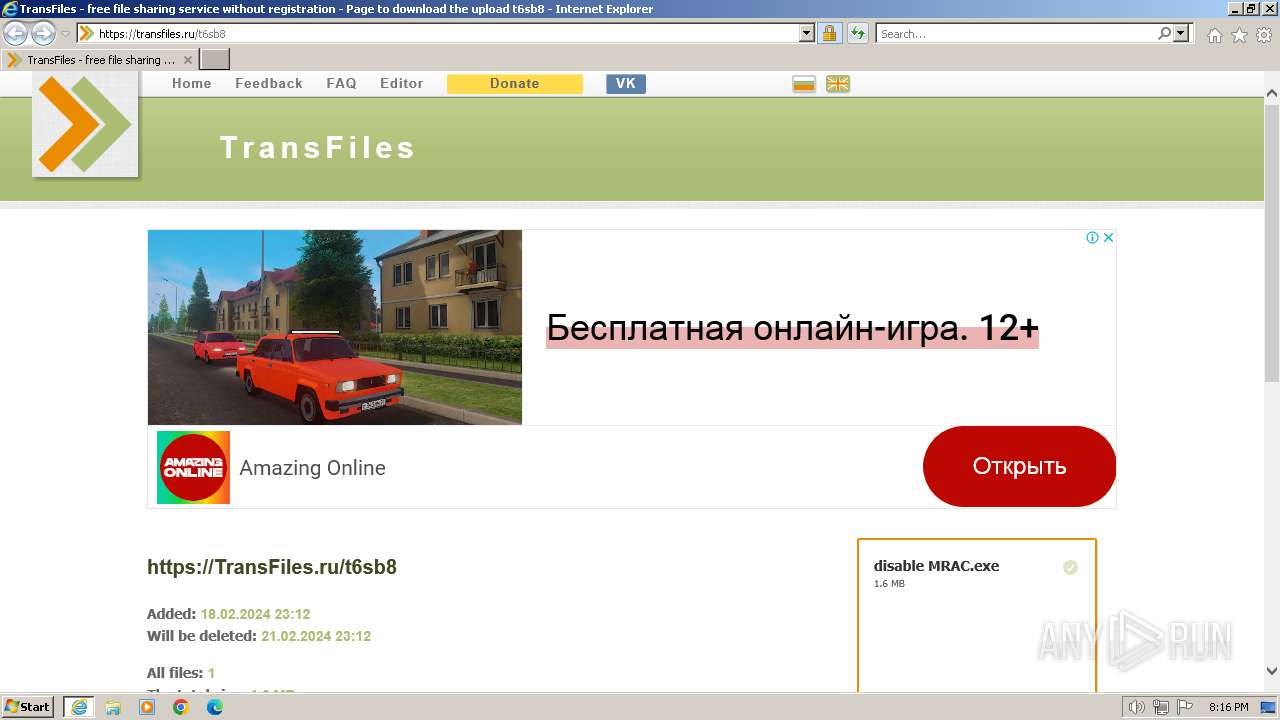Click the taskbar clock 8:16 PM
The width and height of the screenshot is (1280, 720).
click(x=1229, y=707)
